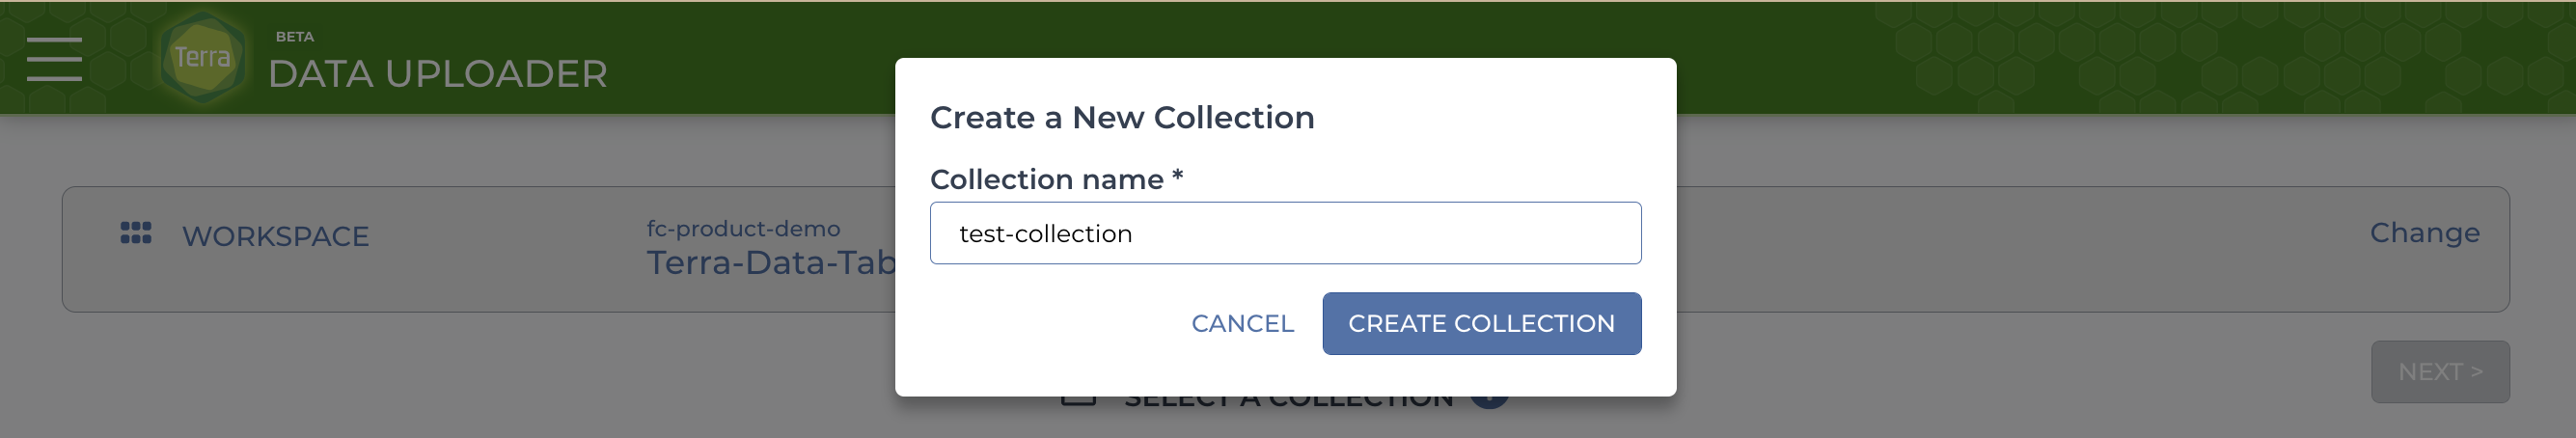Select the fc-product-demo namespace text

(743, 228)
